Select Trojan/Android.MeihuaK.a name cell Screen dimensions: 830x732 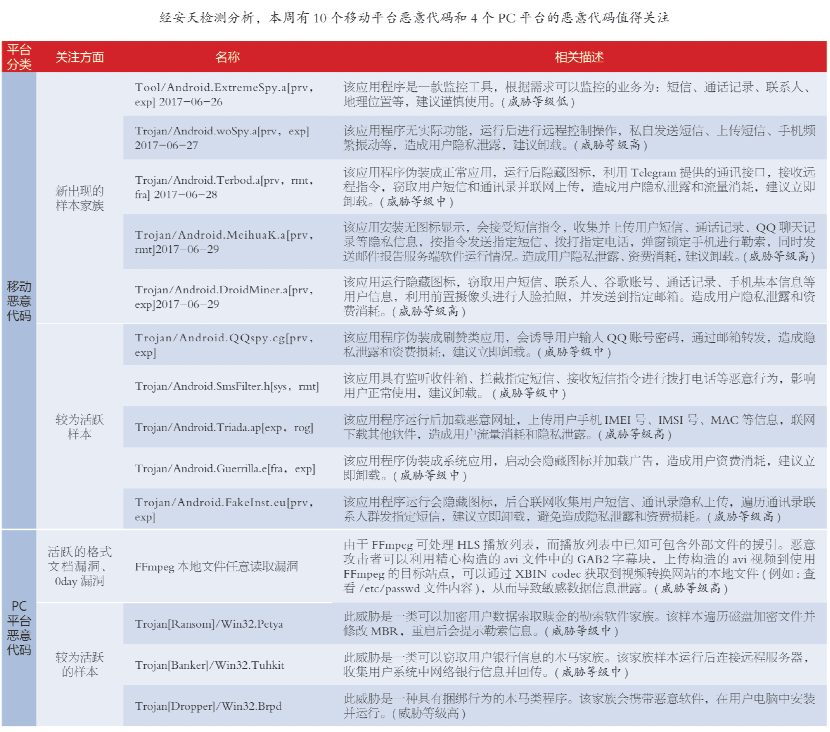pyautogui.click(x=228, y=242)
